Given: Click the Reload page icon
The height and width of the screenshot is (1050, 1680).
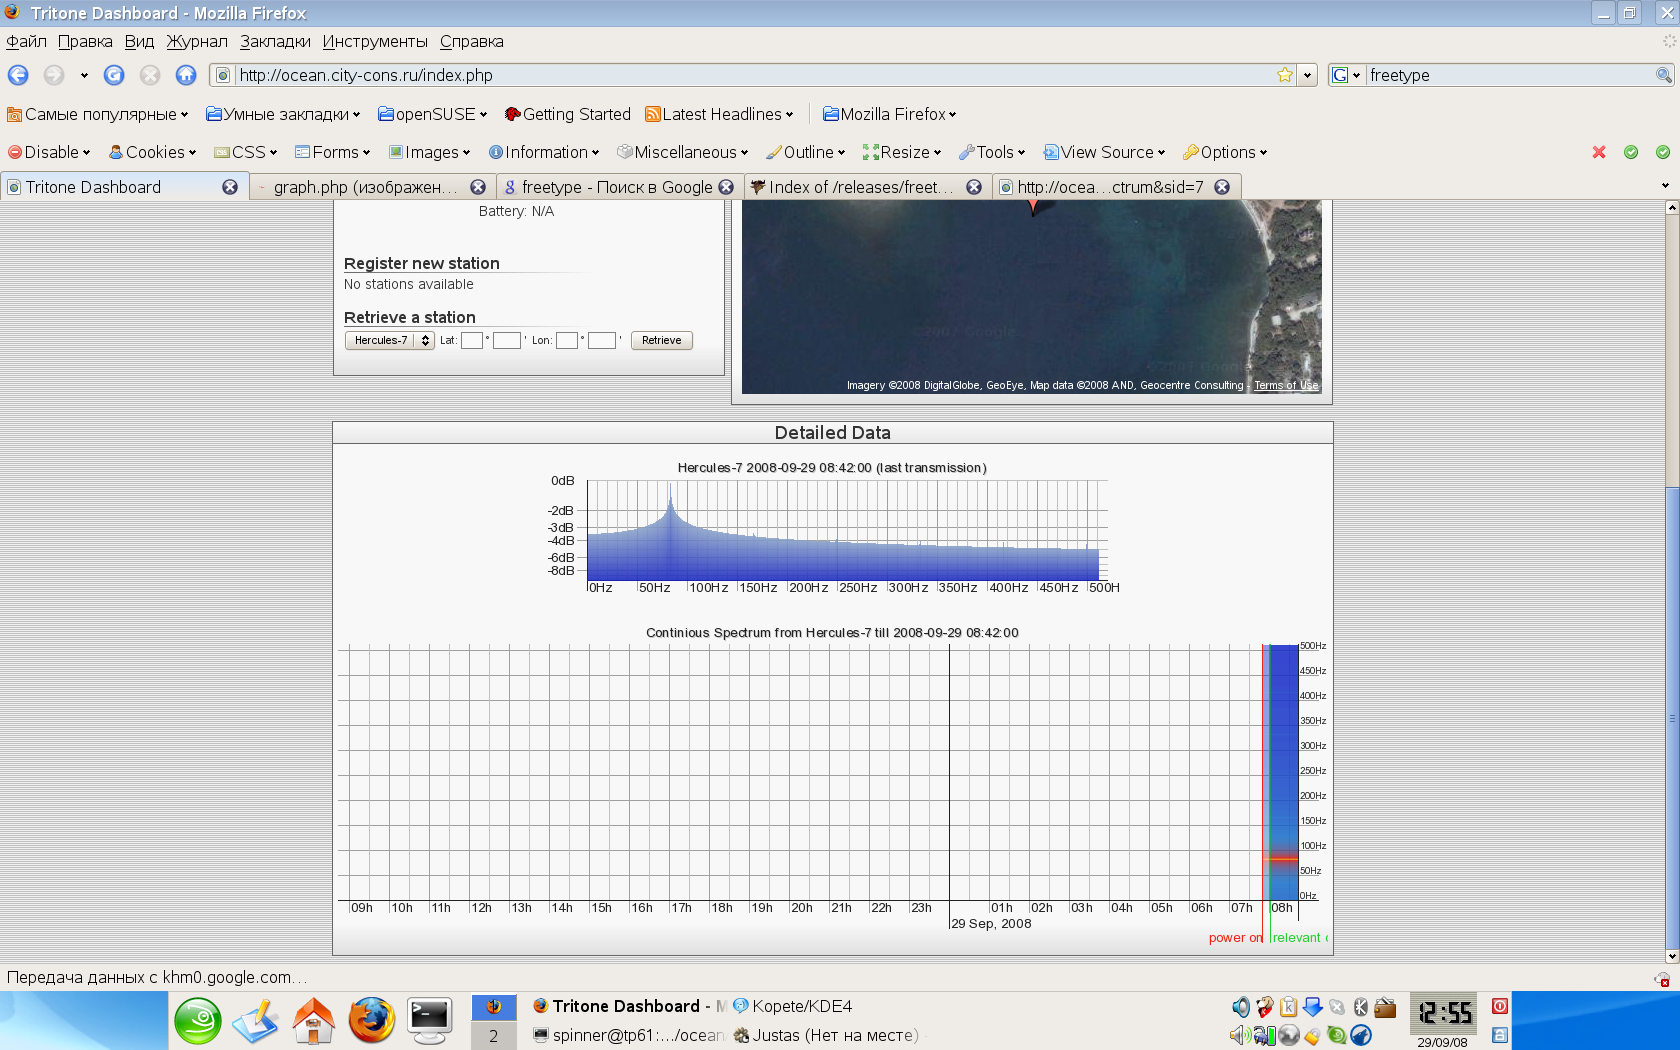Looking at the screenshot, I should click(114, 75).
